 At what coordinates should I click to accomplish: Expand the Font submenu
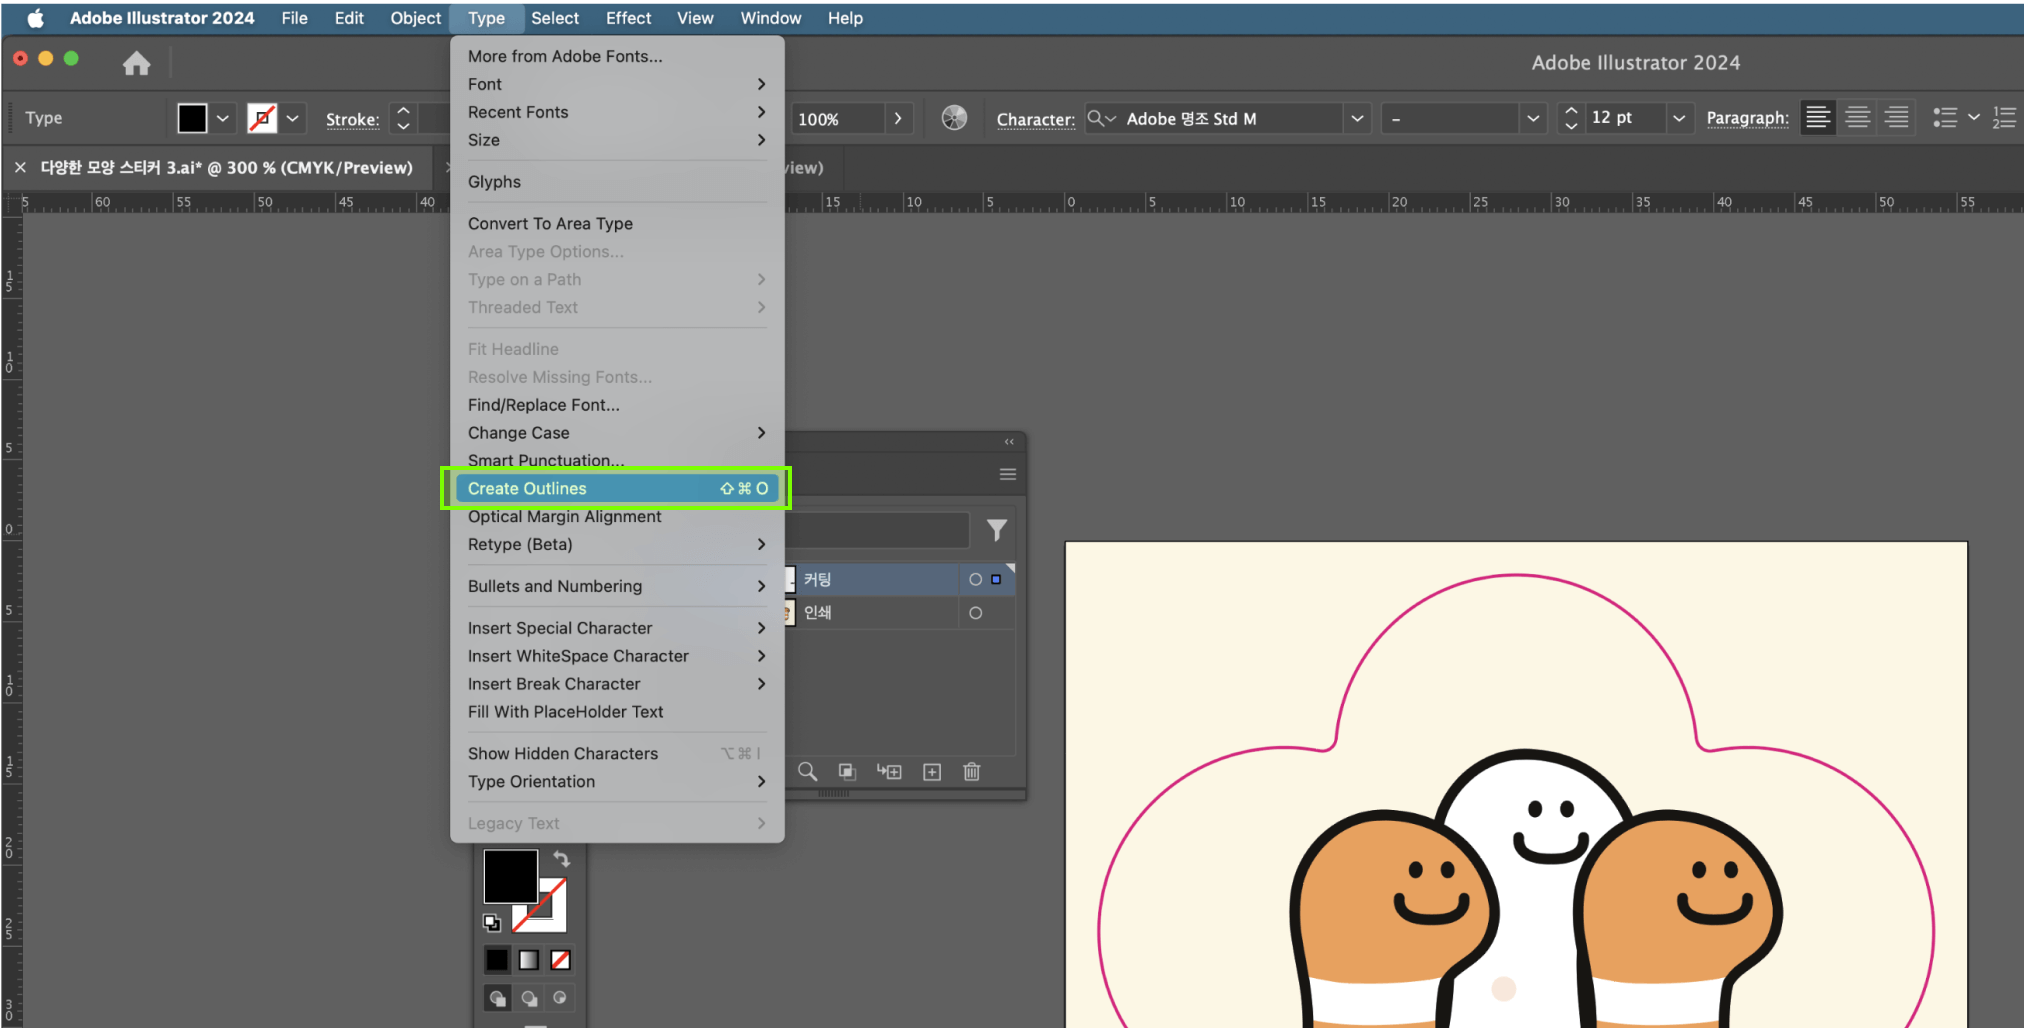pyautogui.click(x=761, y=84)
